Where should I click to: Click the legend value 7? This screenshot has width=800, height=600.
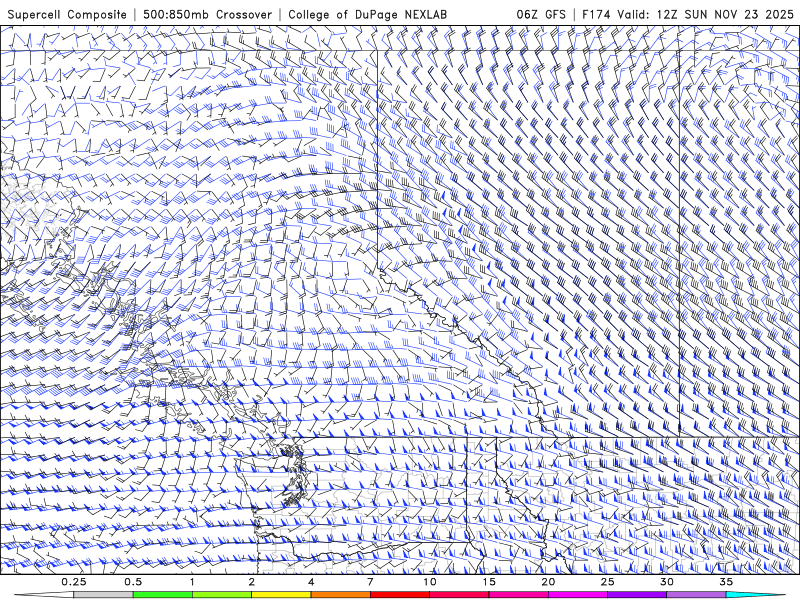(370, 582)
